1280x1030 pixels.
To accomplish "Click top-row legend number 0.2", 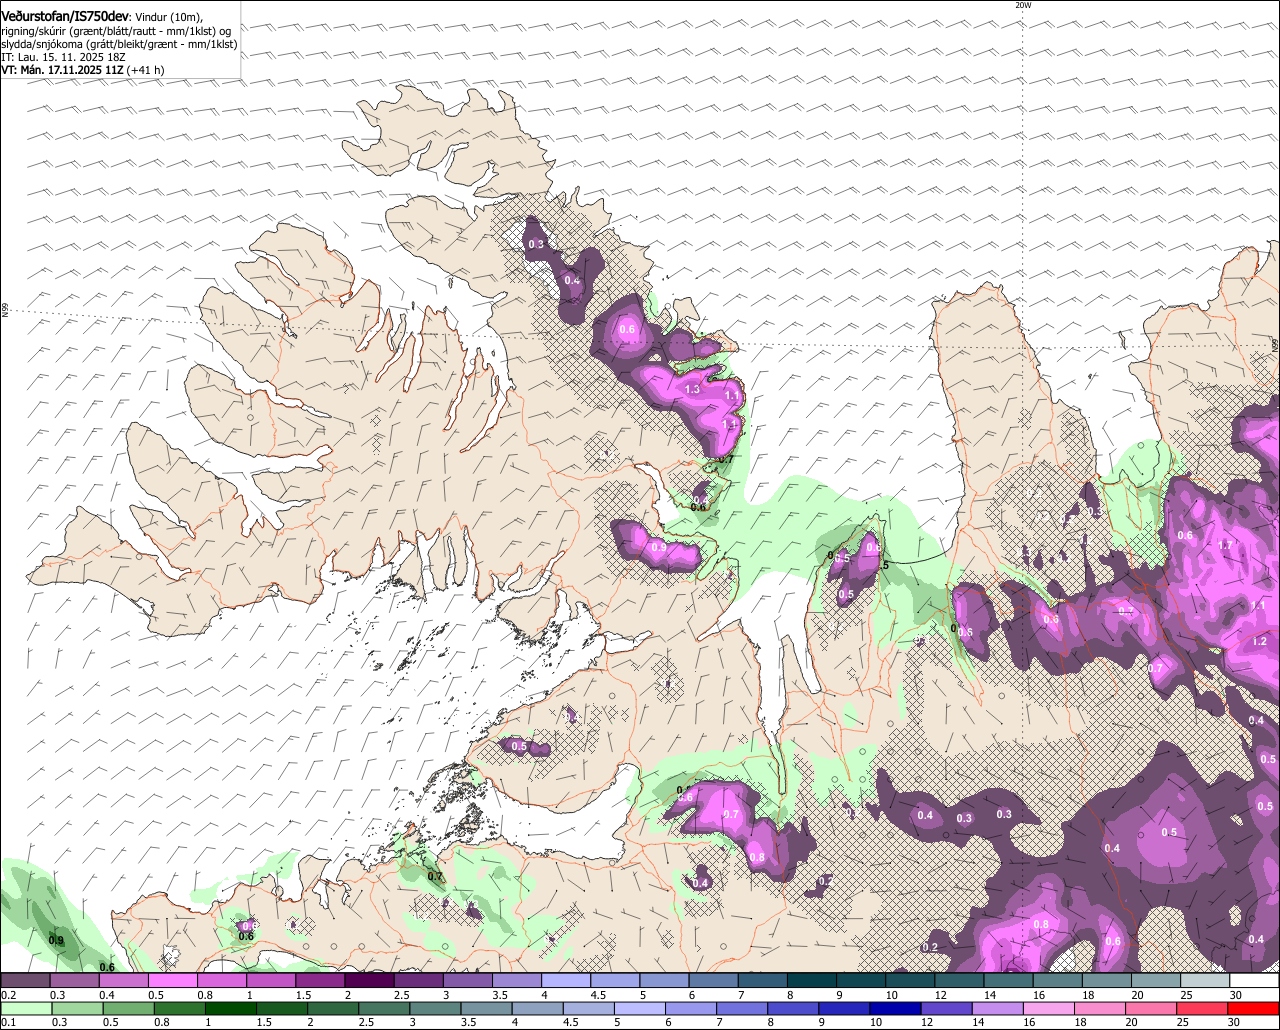I will [9, 995].
